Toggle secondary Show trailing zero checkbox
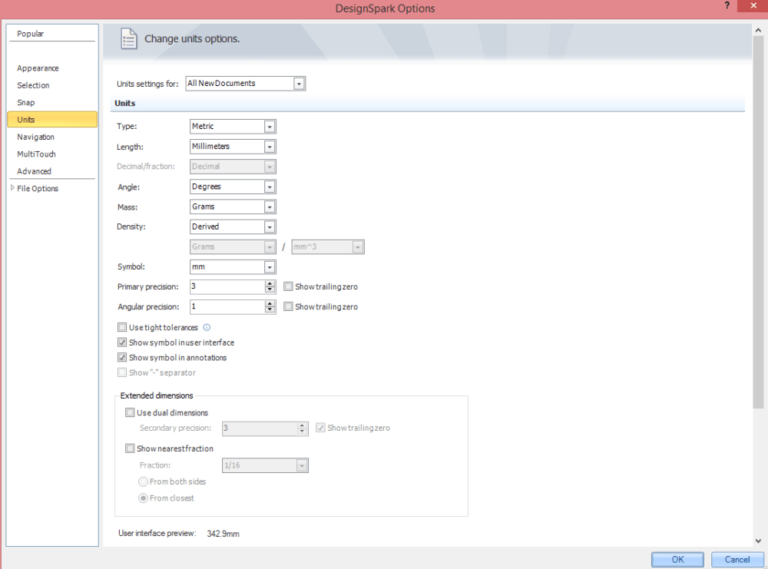 pyautogui.click(x=320, y=428)
